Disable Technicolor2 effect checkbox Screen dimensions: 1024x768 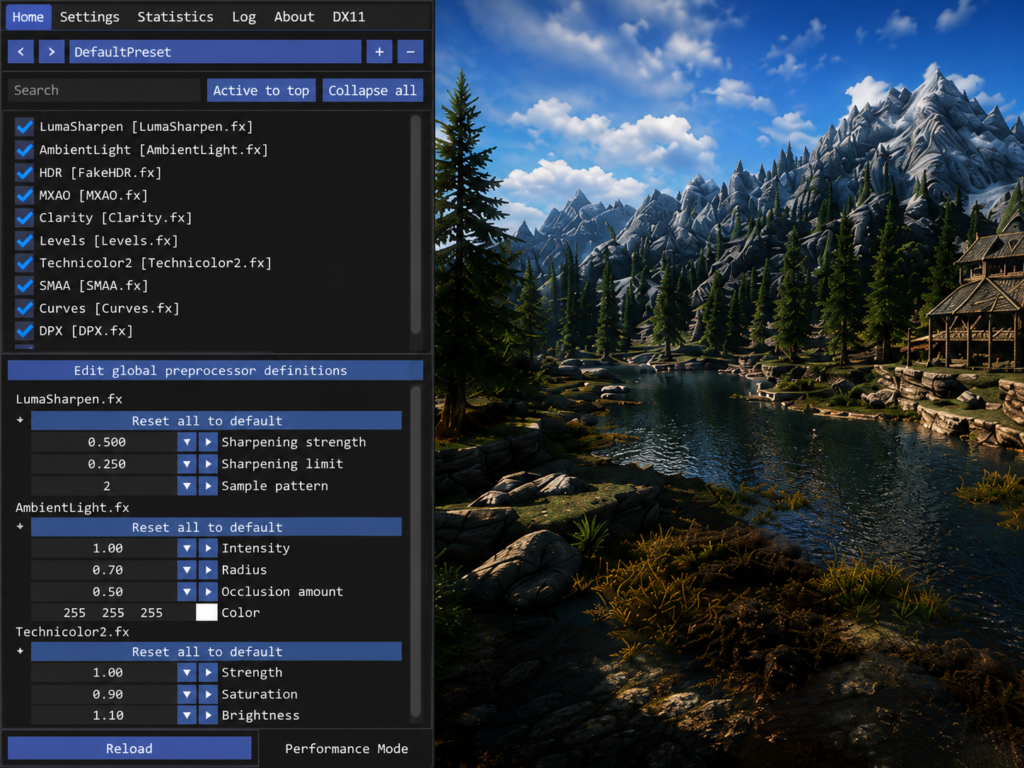25,263
